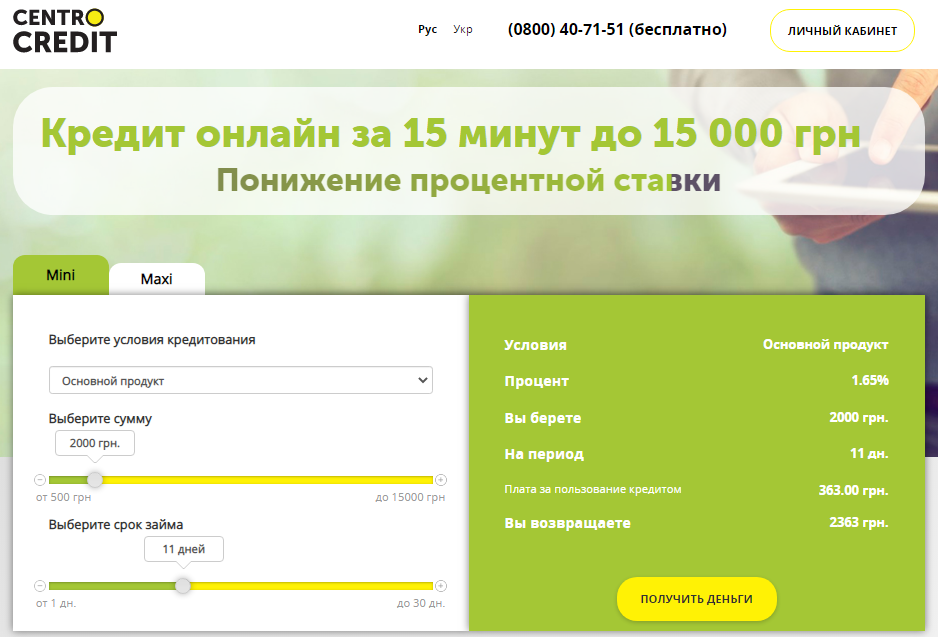This screenshot has height=637, width=938.
Task: Click the 2363 грн. repayment value
Action: coord(859,522)
